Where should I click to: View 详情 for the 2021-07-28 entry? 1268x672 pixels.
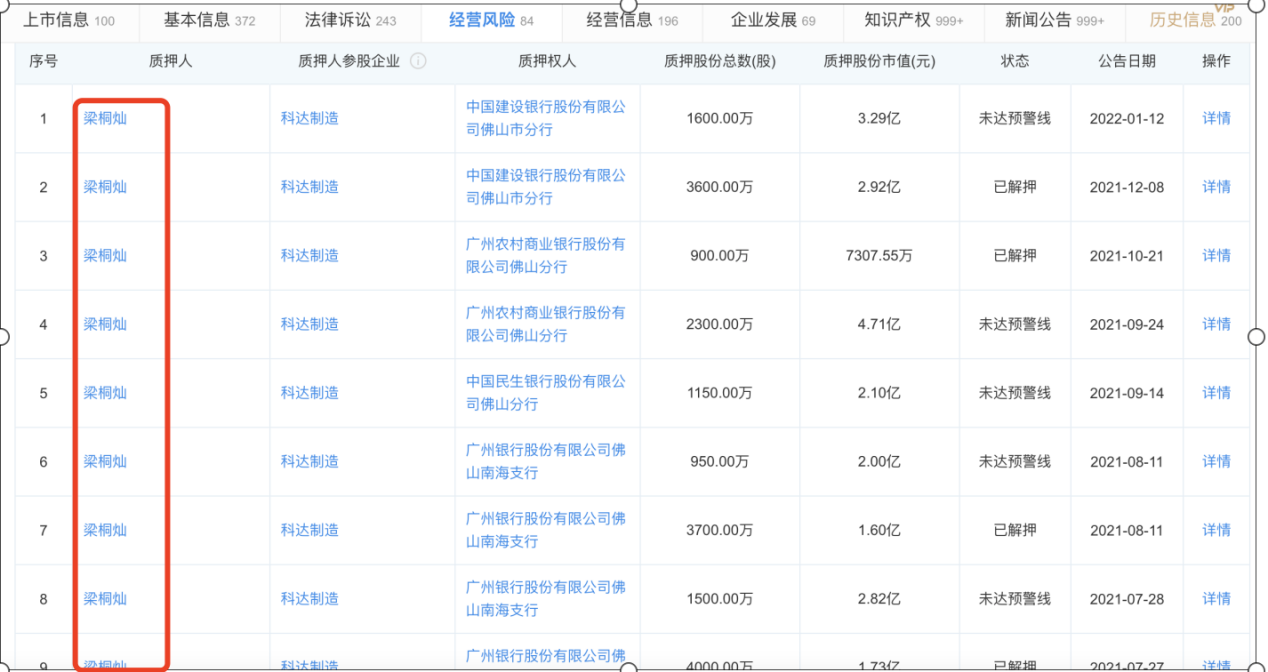tap(1216, 599)
